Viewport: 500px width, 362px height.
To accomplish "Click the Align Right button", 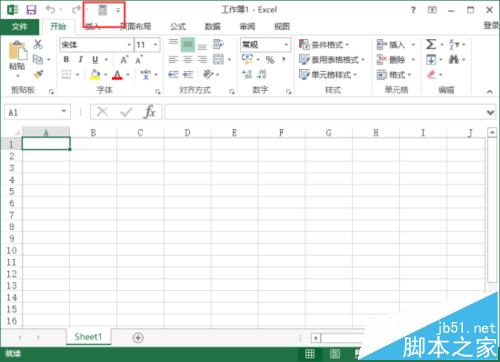I will point(202,60).
